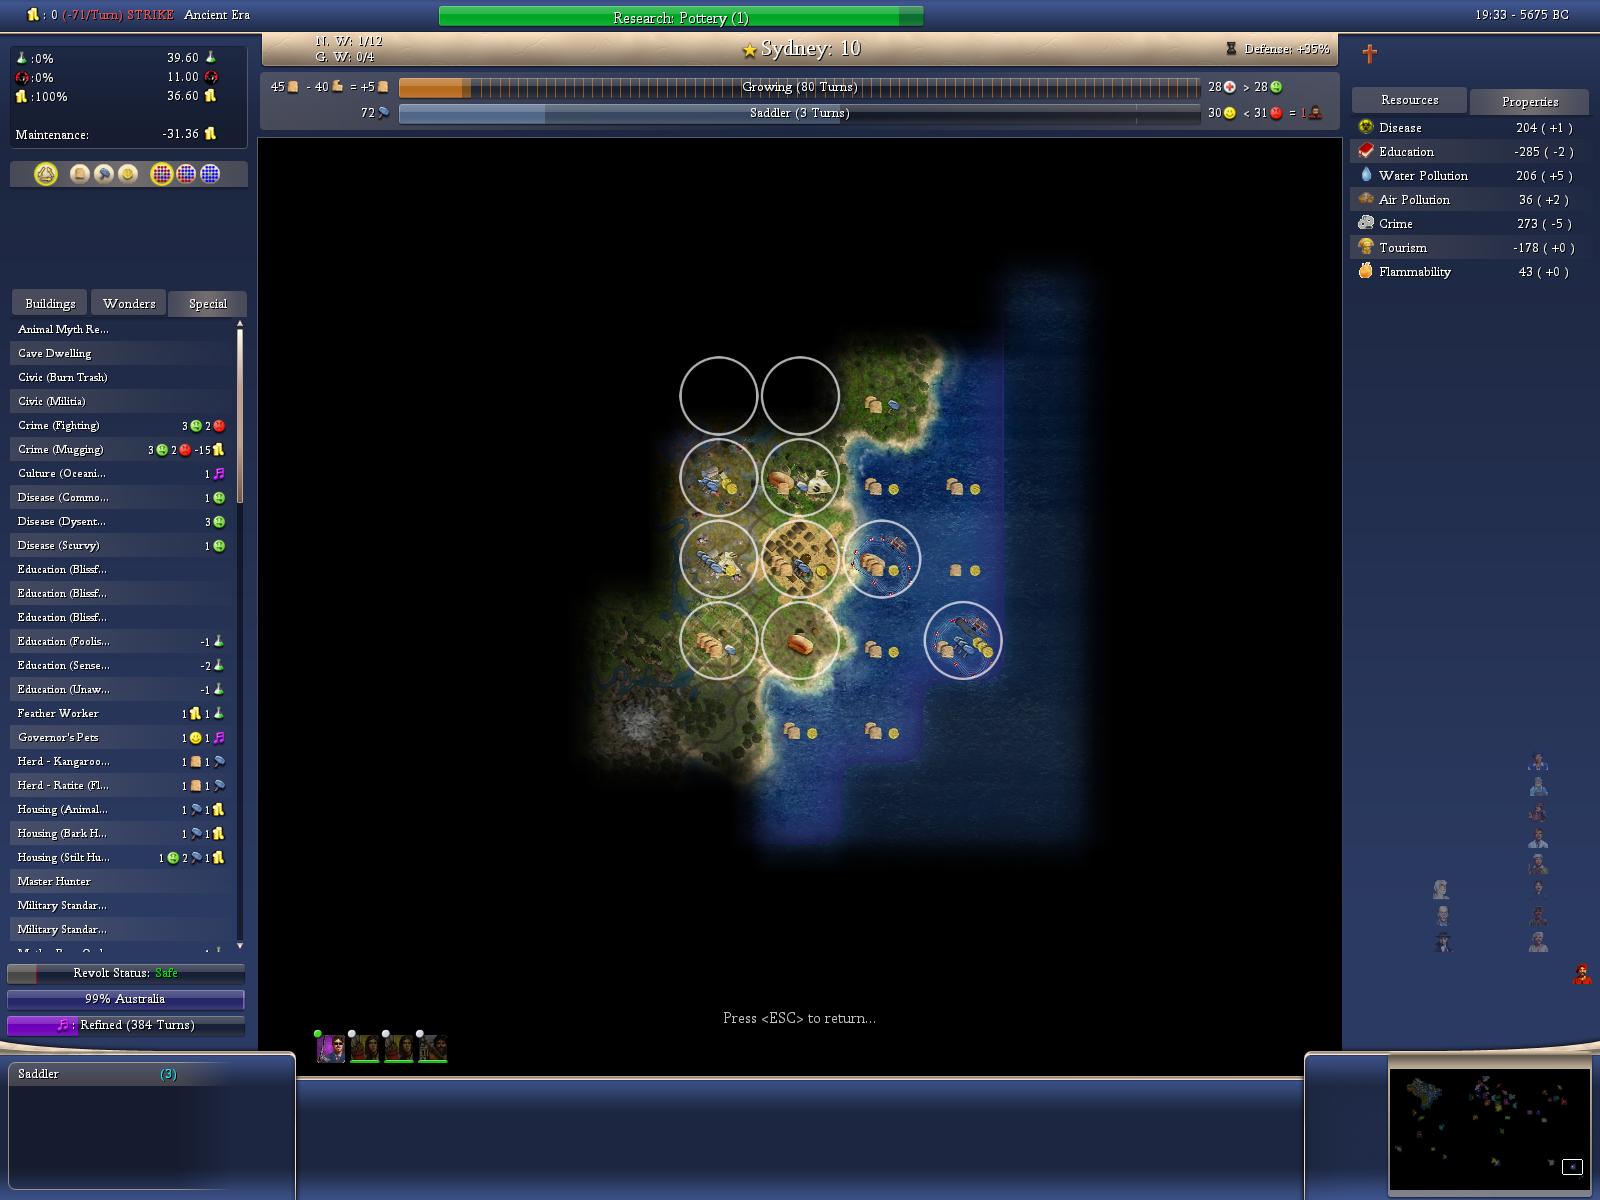Switch to the Resources tab
The width and height of the screenshot is (1600, 1200).
tap(1410, 100)
